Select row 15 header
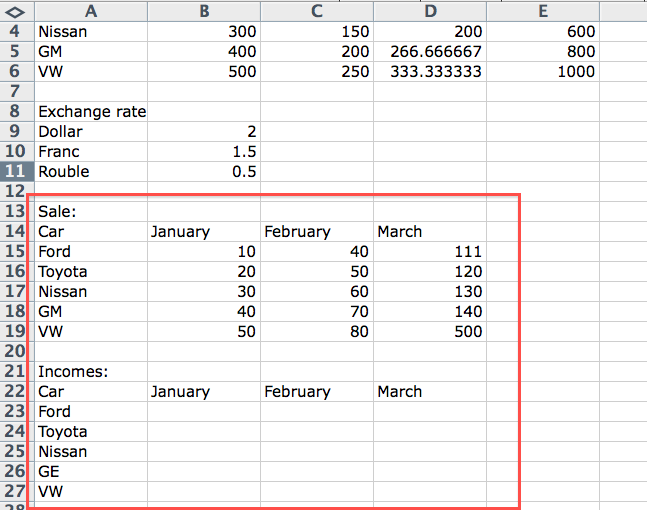 point(17,251)
